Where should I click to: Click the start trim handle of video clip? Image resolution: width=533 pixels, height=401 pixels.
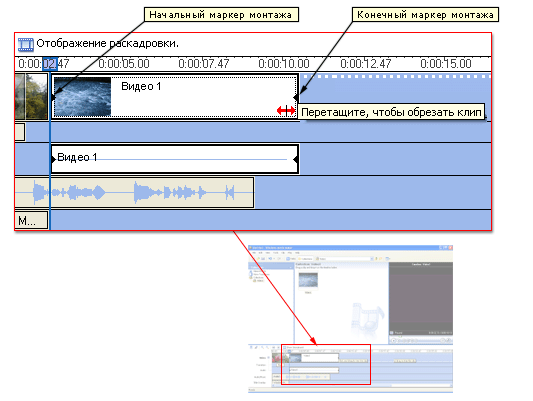[53, 98]
